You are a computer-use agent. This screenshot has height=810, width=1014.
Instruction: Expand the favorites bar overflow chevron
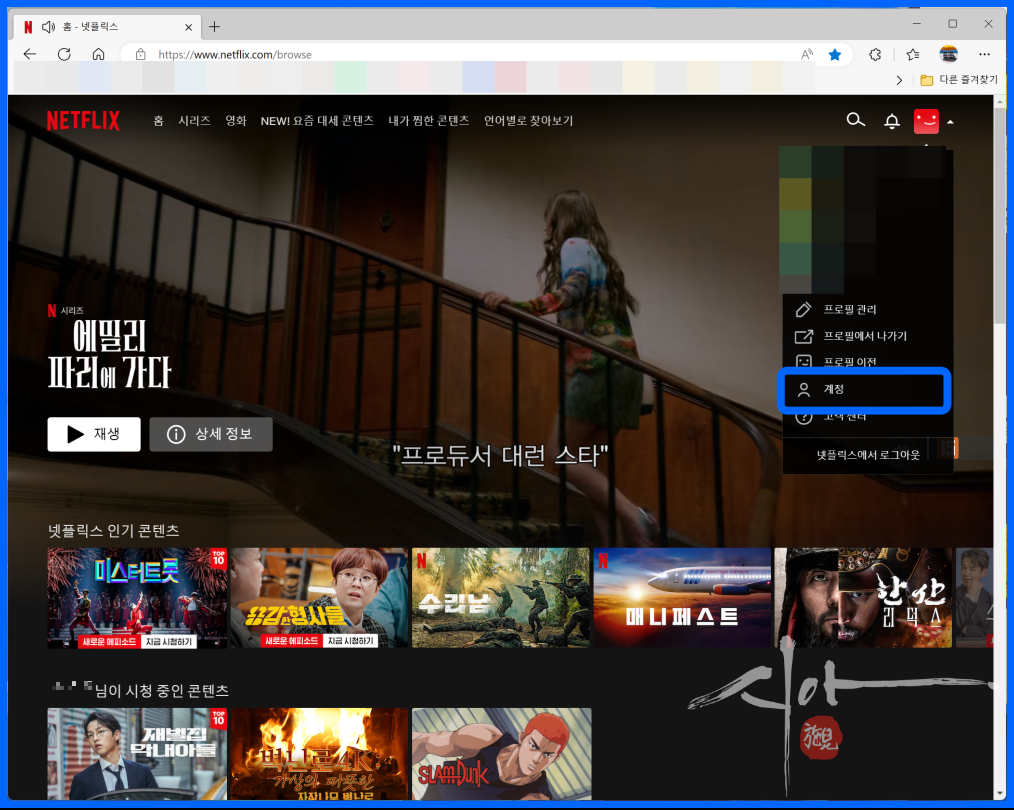click(899, 80)
